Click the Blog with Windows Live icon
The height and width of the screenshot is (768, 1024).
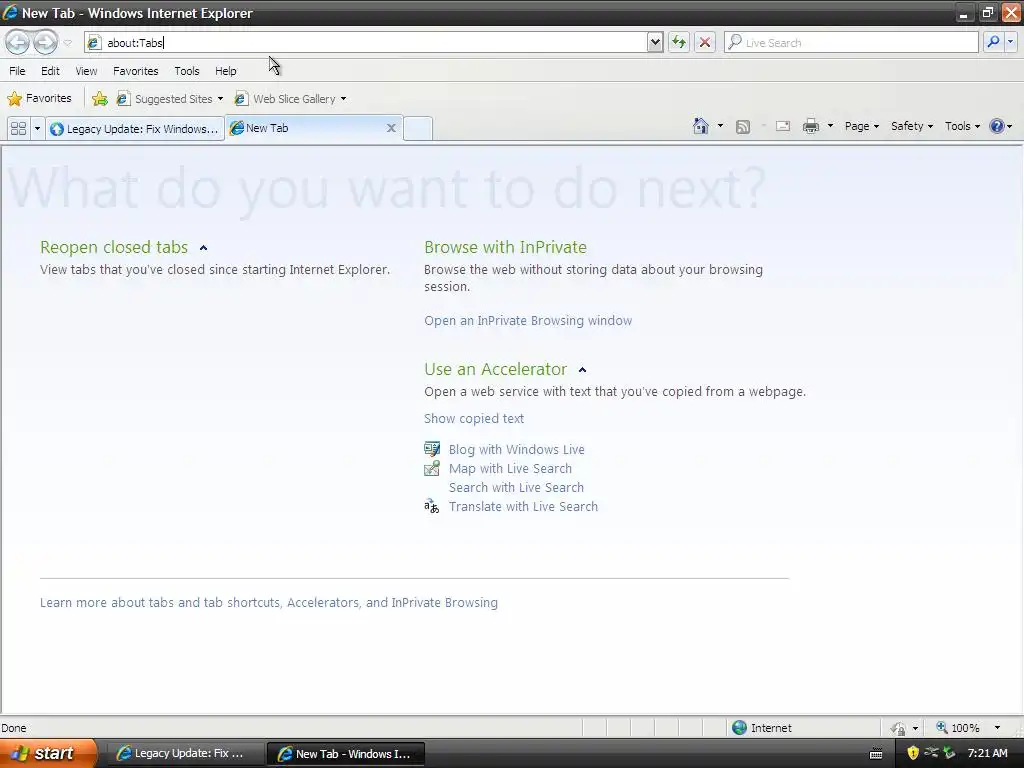click(x=432, y=449)
